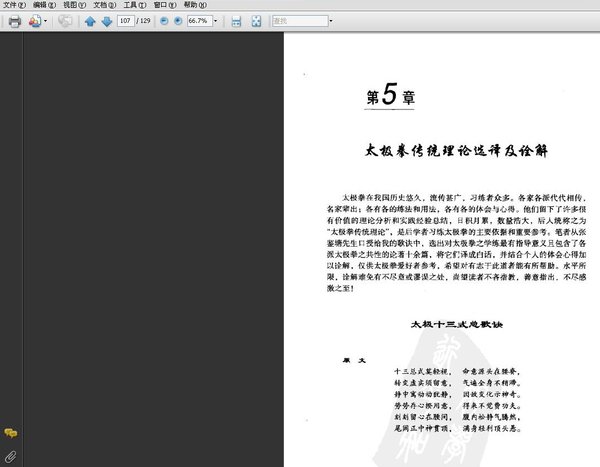This screenshot has width=600, height=467.
Task: Click the total page count 129
Action: (145, 21)
